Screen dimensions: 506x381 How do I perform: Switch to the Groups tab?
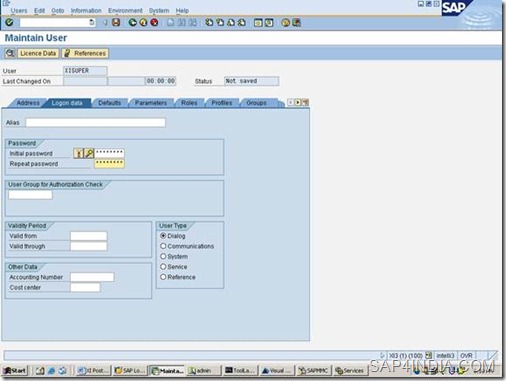[256, 103]
